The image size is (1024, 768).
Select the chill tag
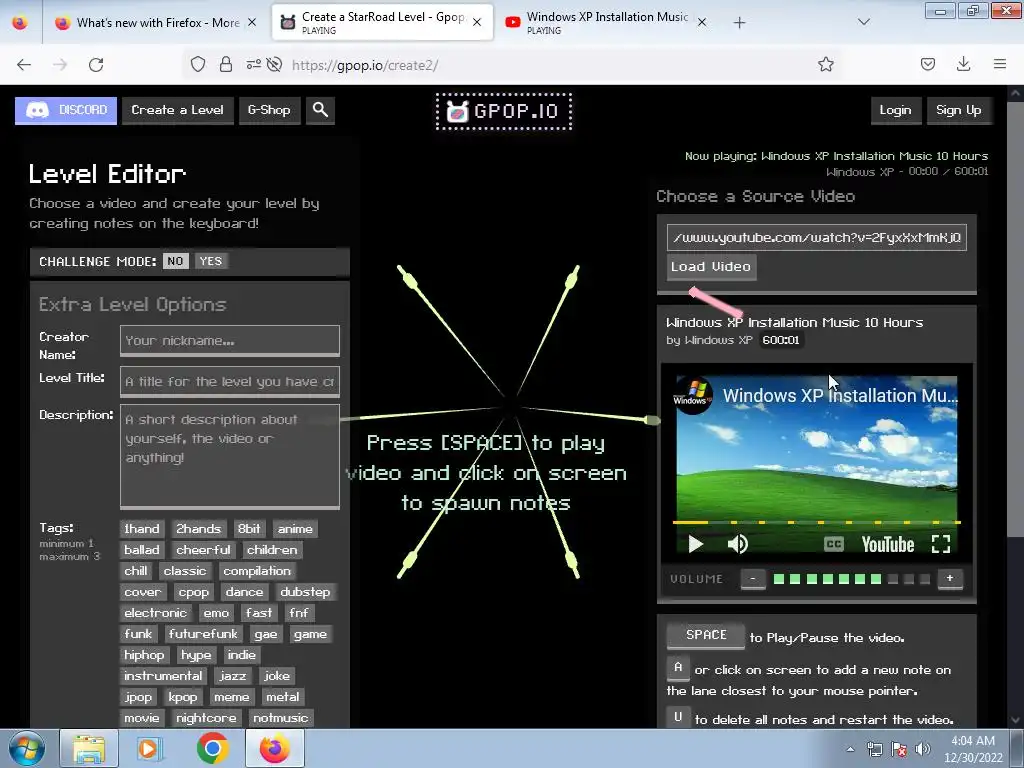pos(136,571)
